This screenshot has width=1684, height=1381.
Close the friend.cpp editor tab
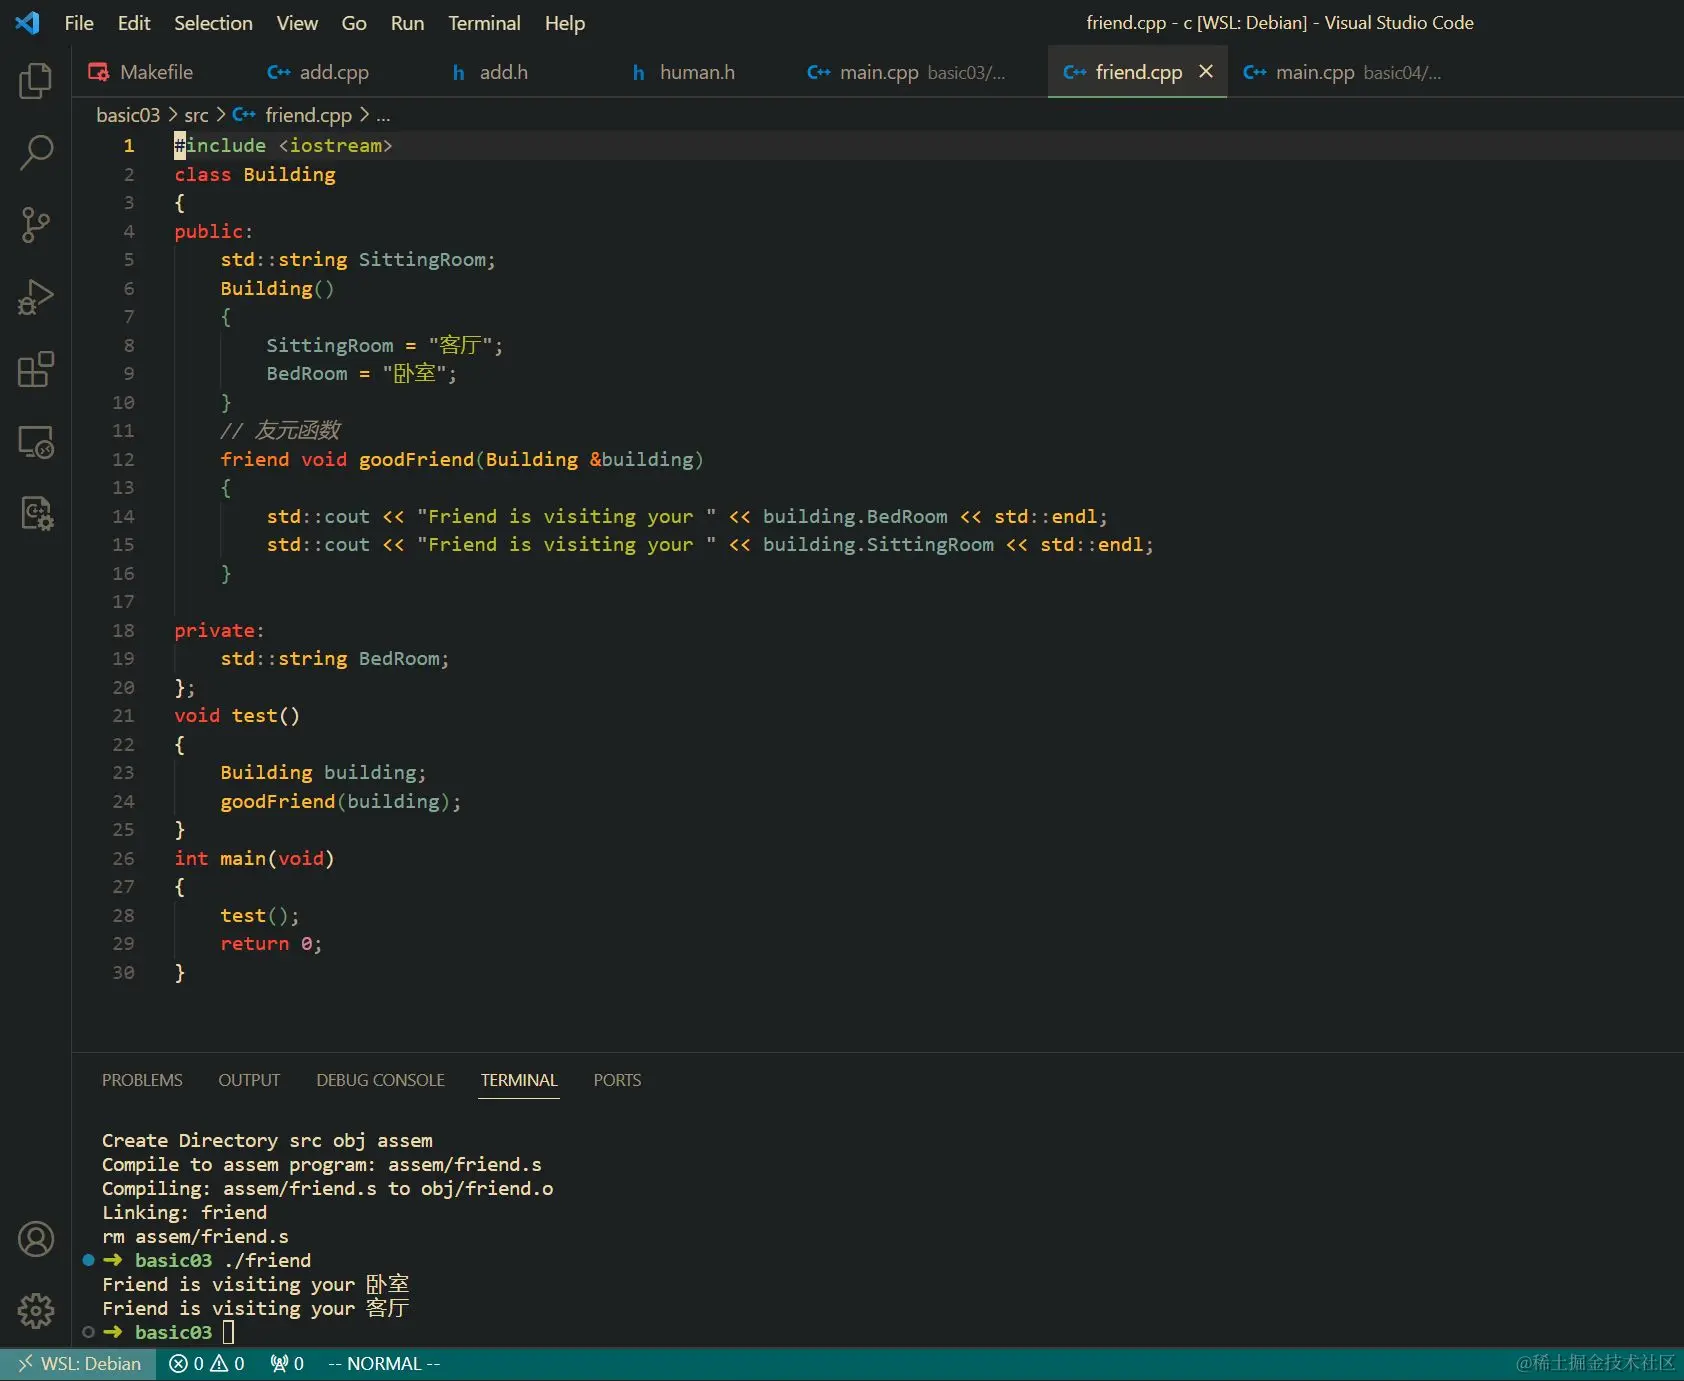coord(1206,72)
